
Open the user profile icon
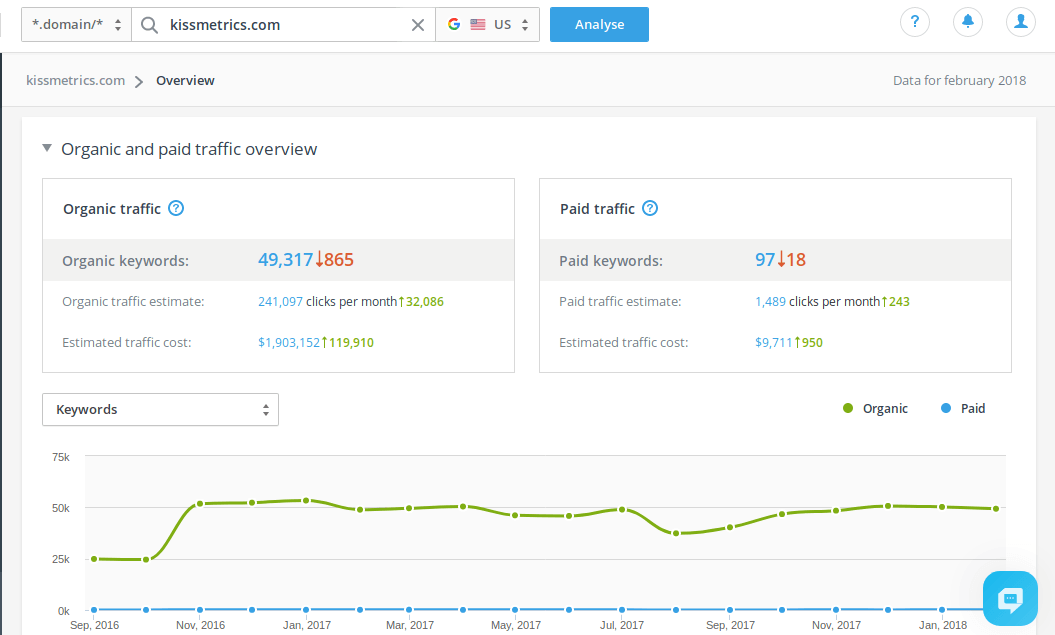pos(1020,23)
